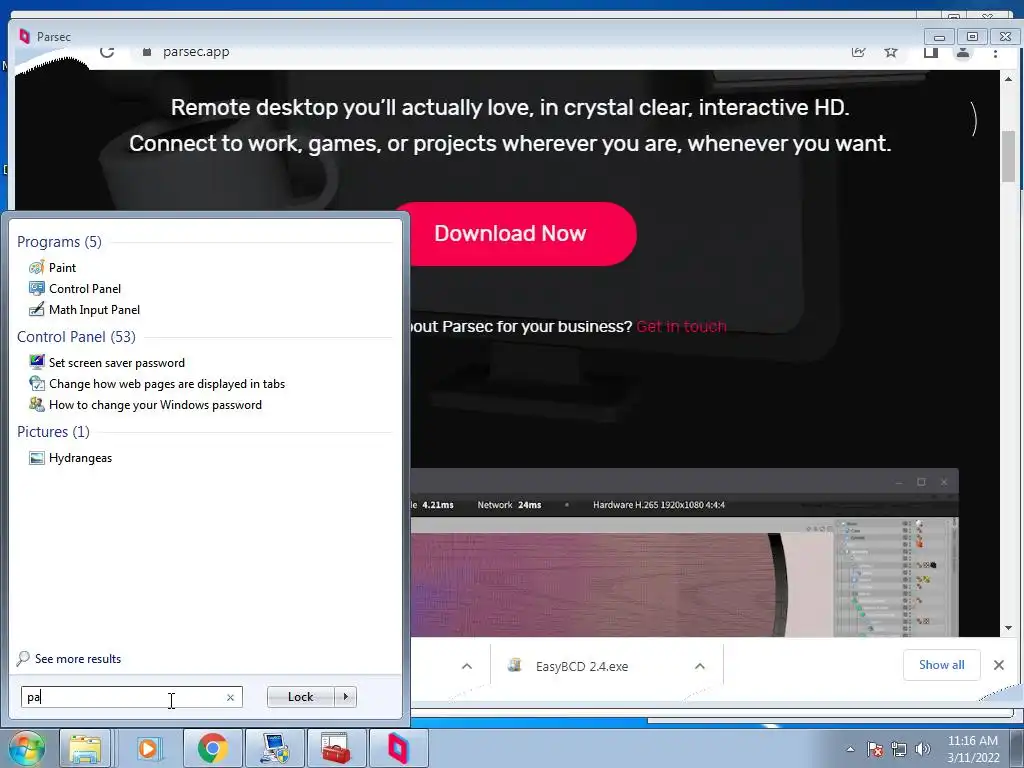This screenshot has width=1024, height=768.
Task: Open the Chrome profile icon
Action: [963, 52]
